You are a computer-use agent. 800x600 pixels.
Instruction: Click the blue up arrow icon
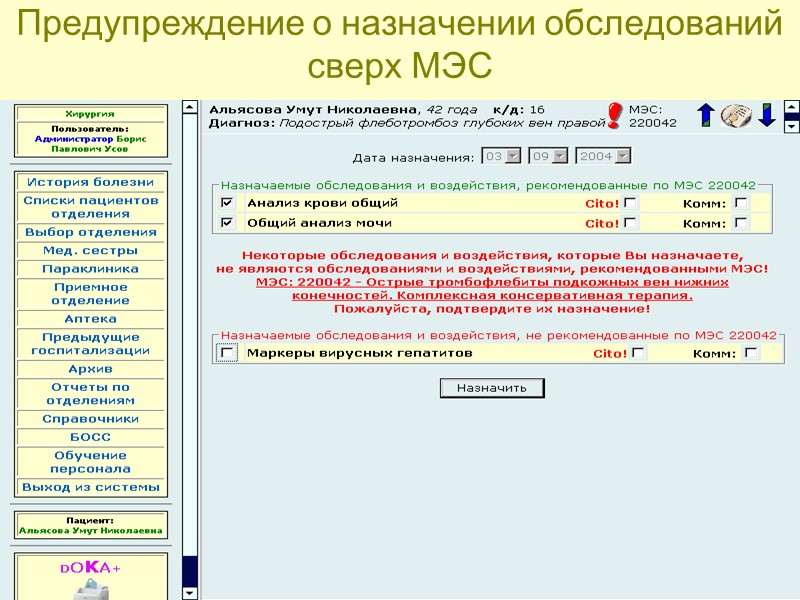coord(706,115)
